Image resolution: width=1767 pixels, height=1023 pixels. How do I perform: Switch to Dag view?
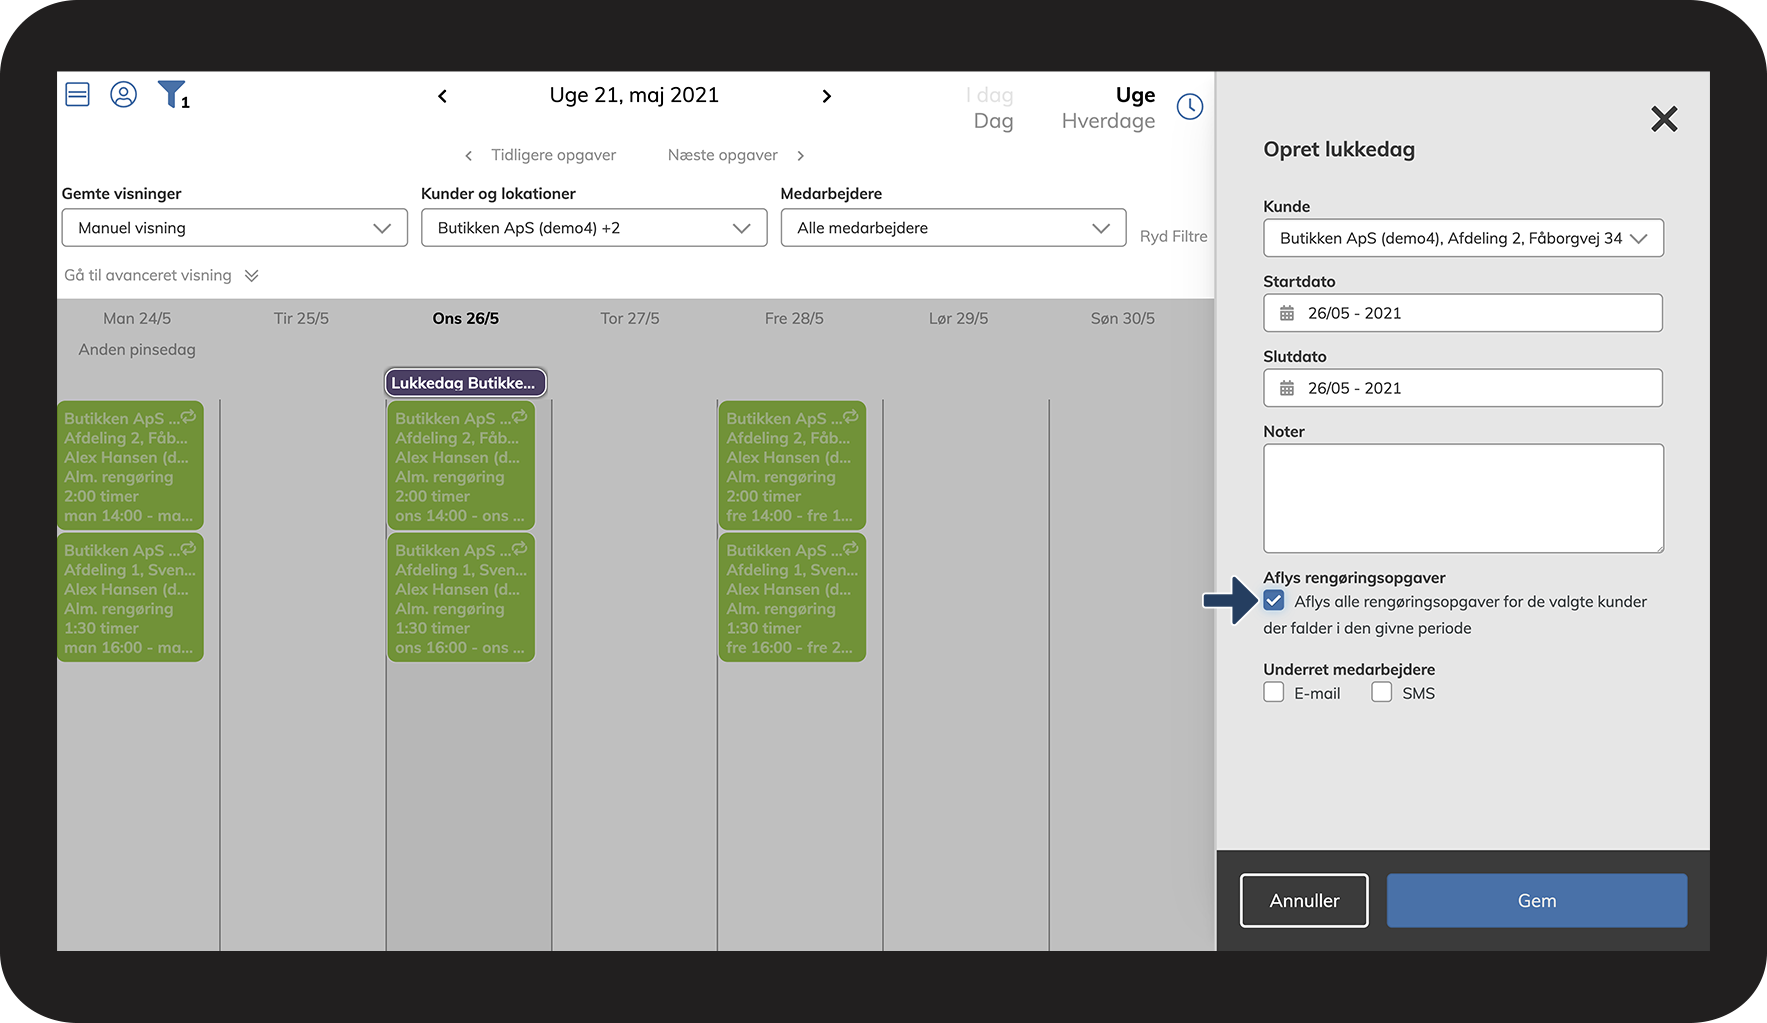tap(992, 121)
